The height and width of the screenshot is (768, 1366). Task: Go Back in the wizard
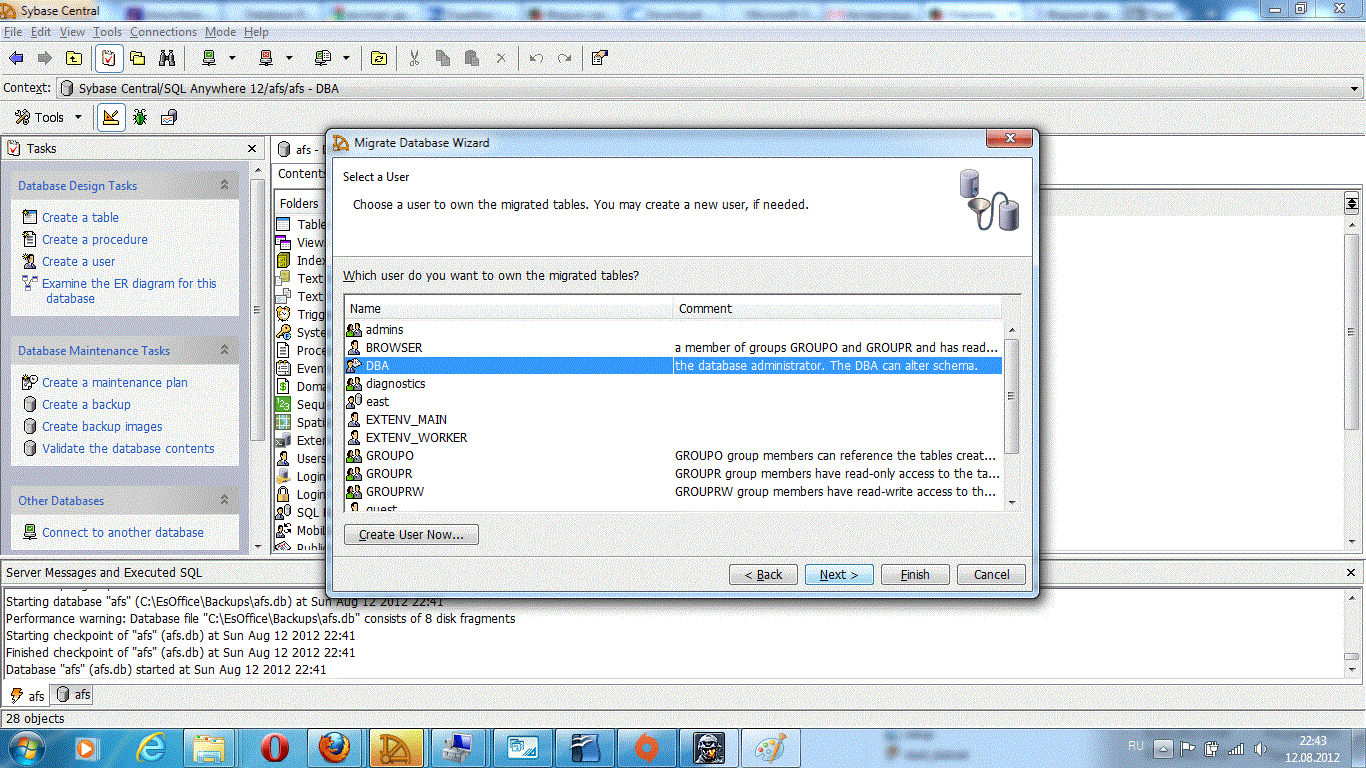pos(763,574)
